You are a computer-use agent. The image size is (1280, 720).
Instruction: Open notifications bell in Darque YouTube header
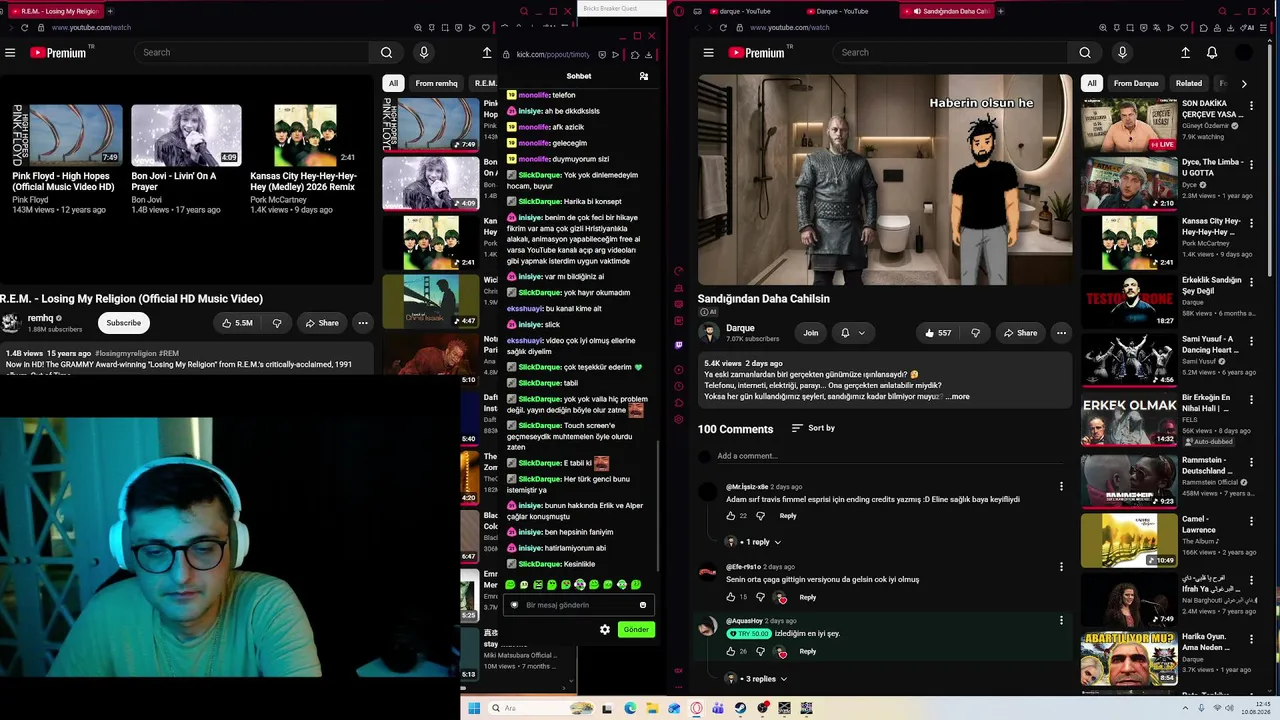tap(1212, 53)
